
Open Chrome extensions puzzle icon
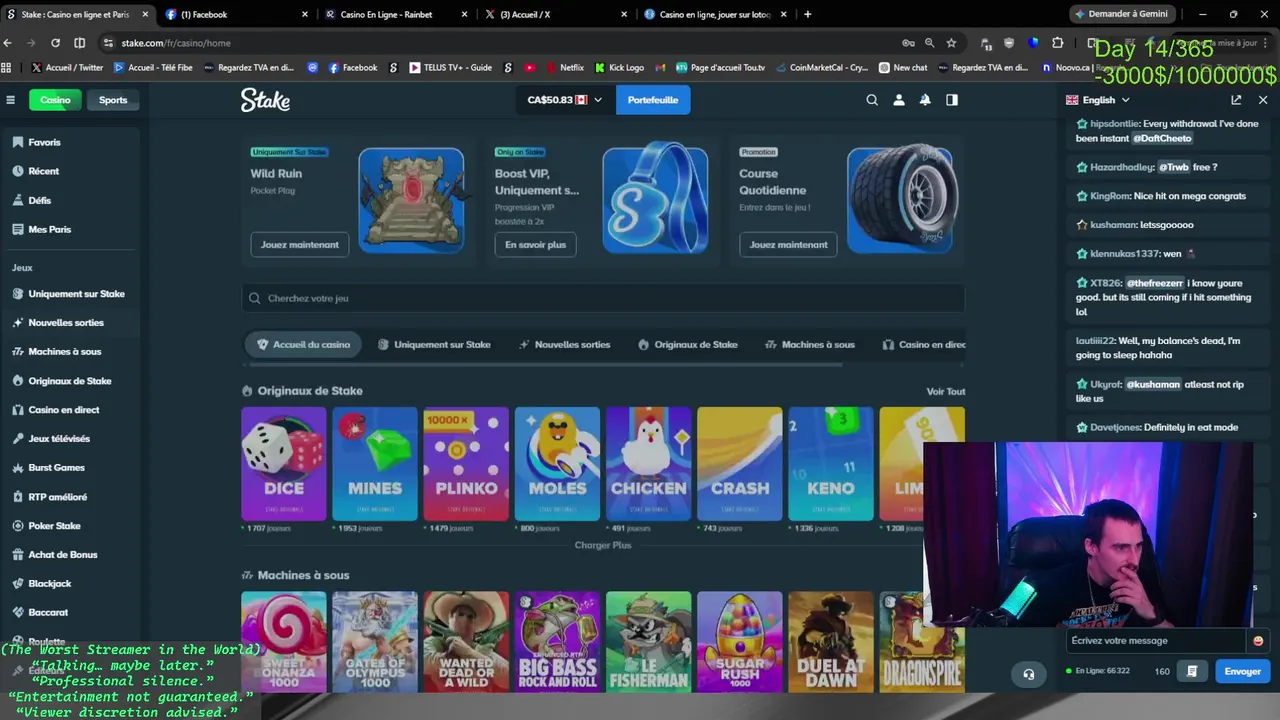[x=1057, y=43]
